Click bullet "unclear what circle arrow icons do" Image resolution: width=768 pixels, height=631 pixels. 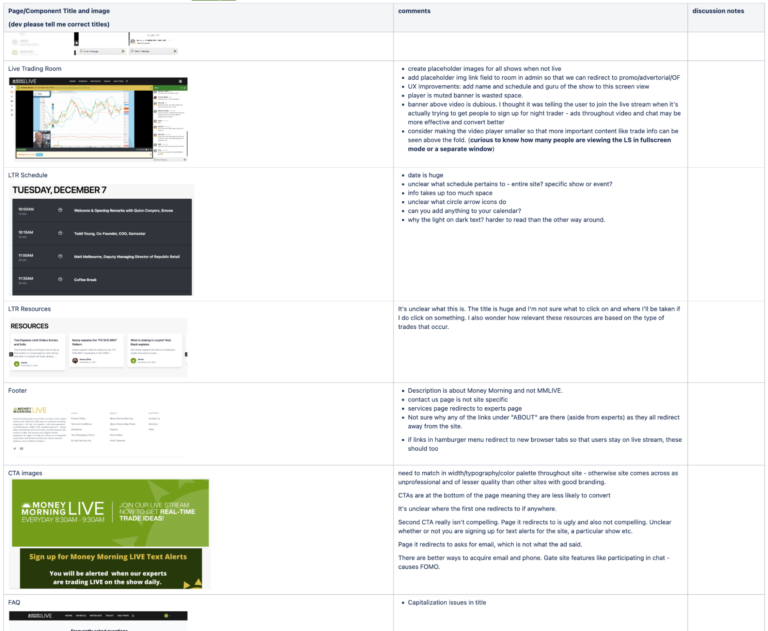coord(457,202)
